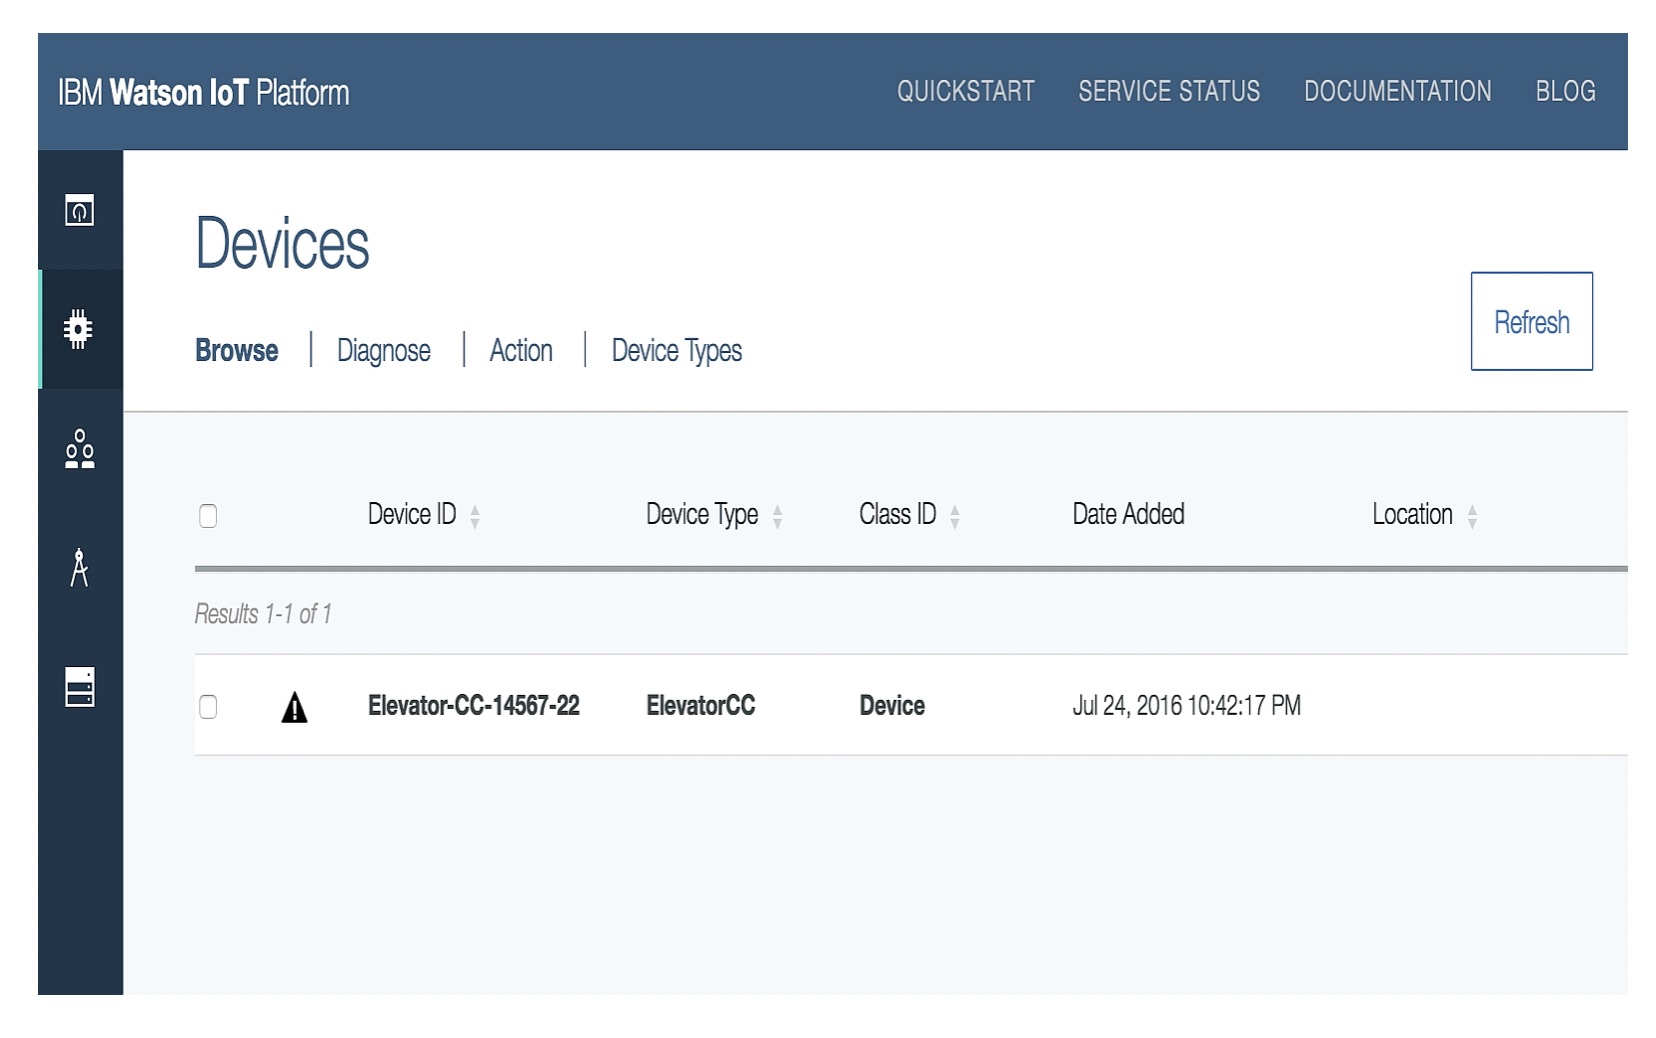Click the warning triangle on Elevator-CC-14567-22
Image resolution: width=1656 pixels, height=1038 pixels.
pos(293,706)
